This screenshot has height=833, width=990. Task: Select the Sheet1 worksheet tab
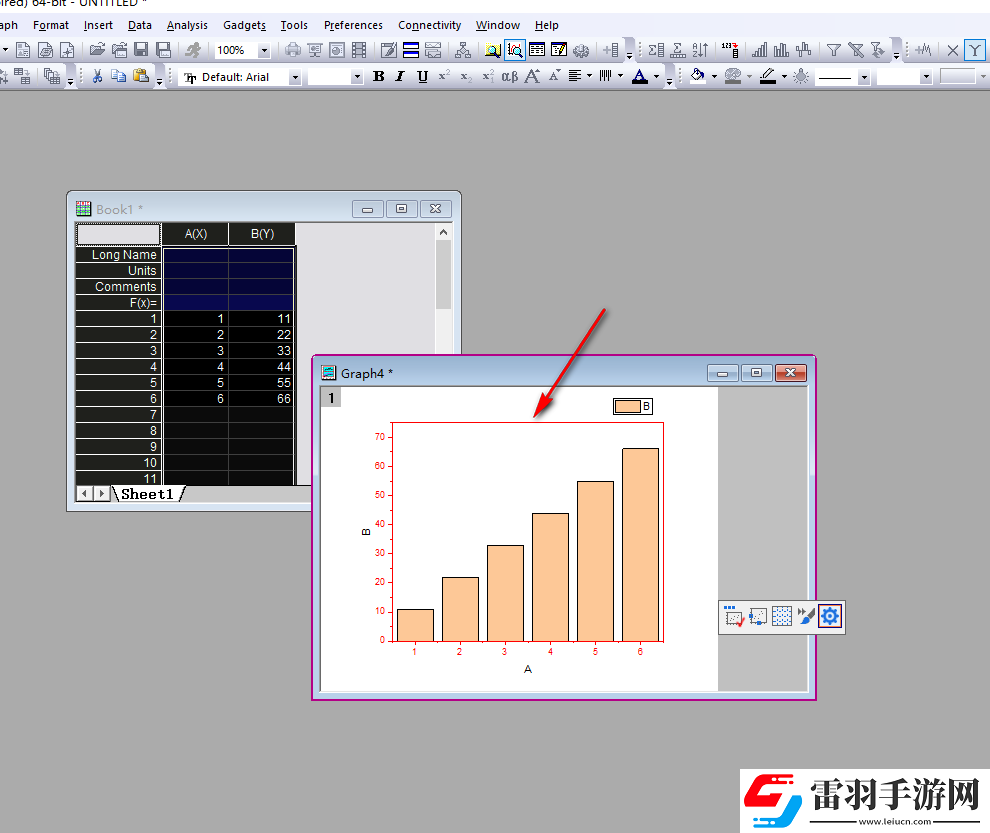(147, 494)
